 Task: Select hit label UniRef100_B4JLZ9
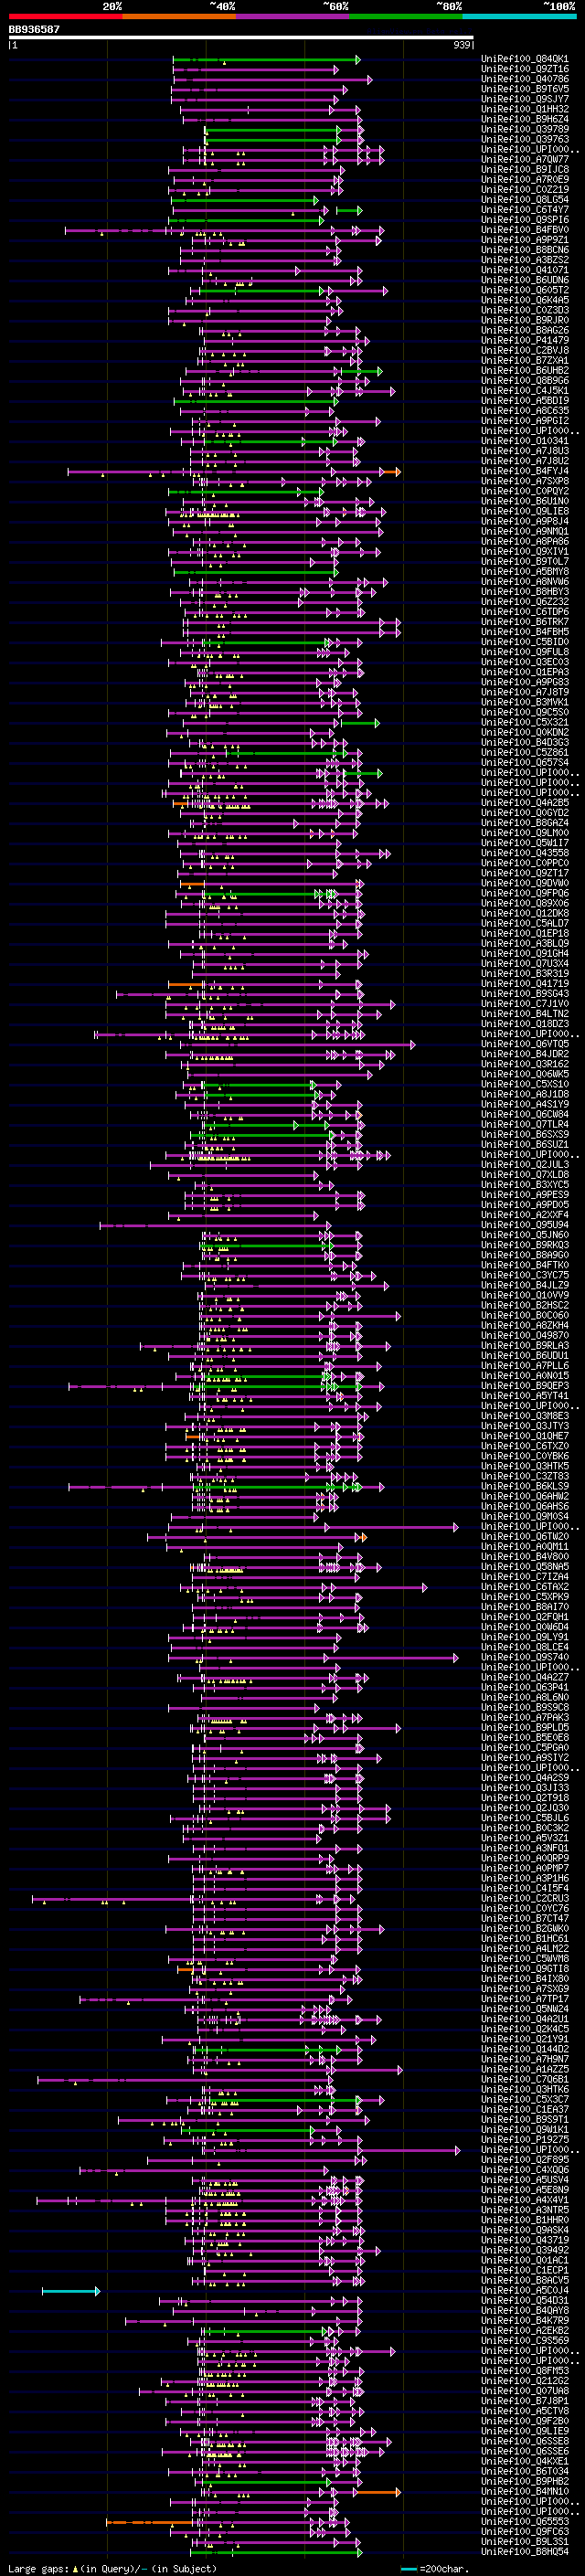click(x=525, y=1285)
